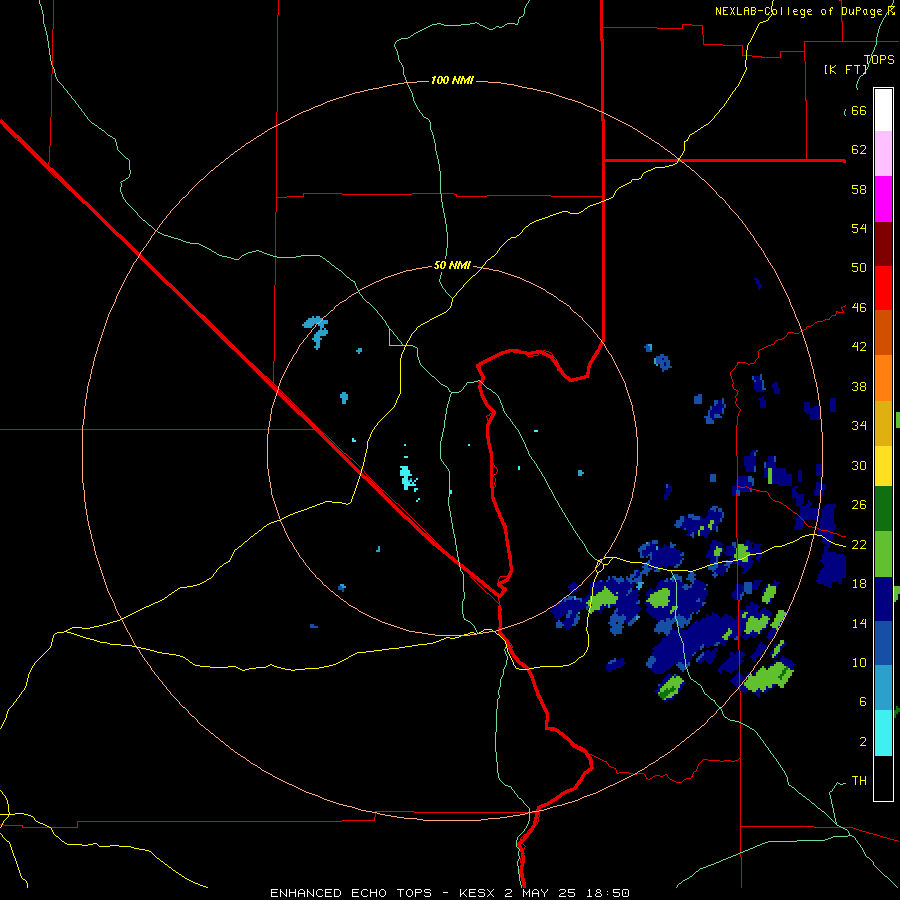The height and width of the screenshot is (900, 900).
Task: Click the legend value "34"
Action: tap(859, 426)
